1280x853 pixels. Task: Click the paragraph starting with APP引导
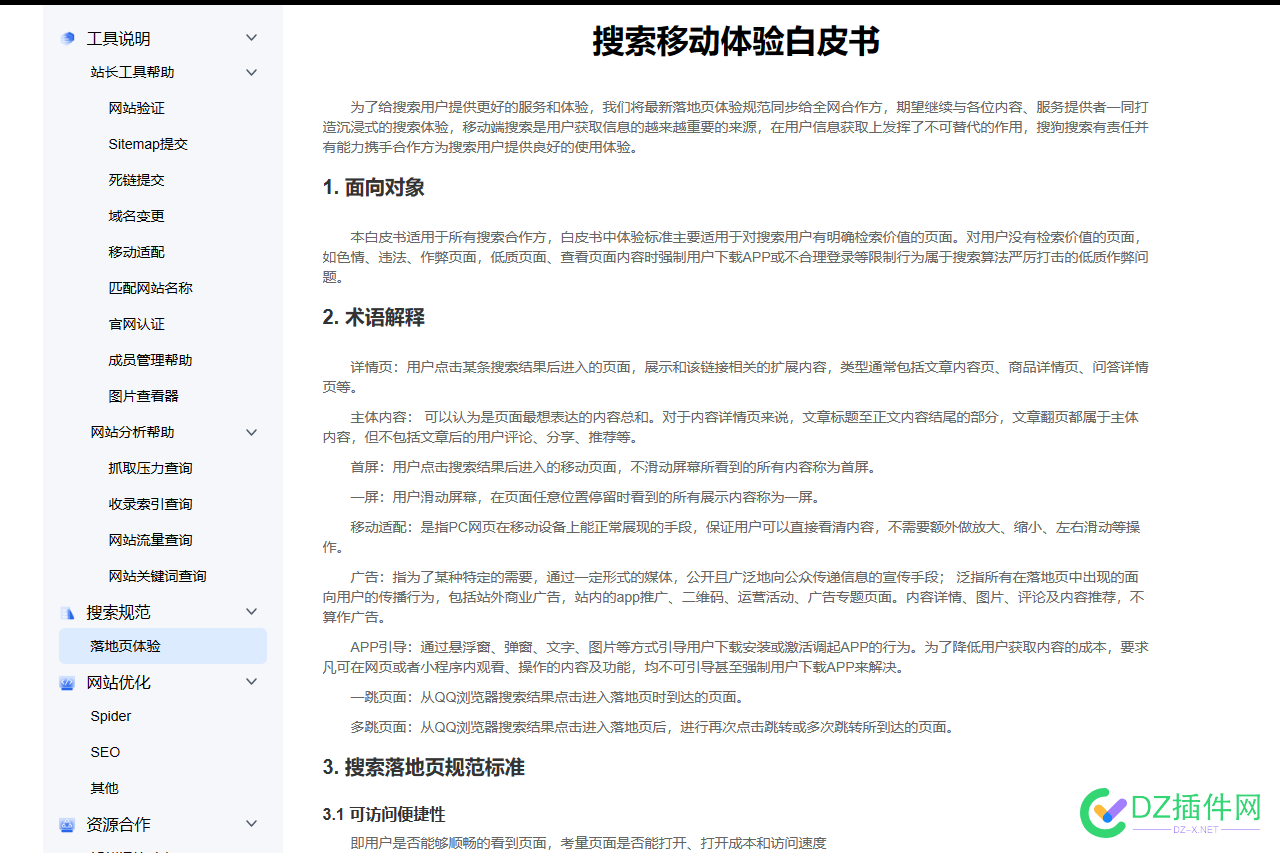(735, 657)
